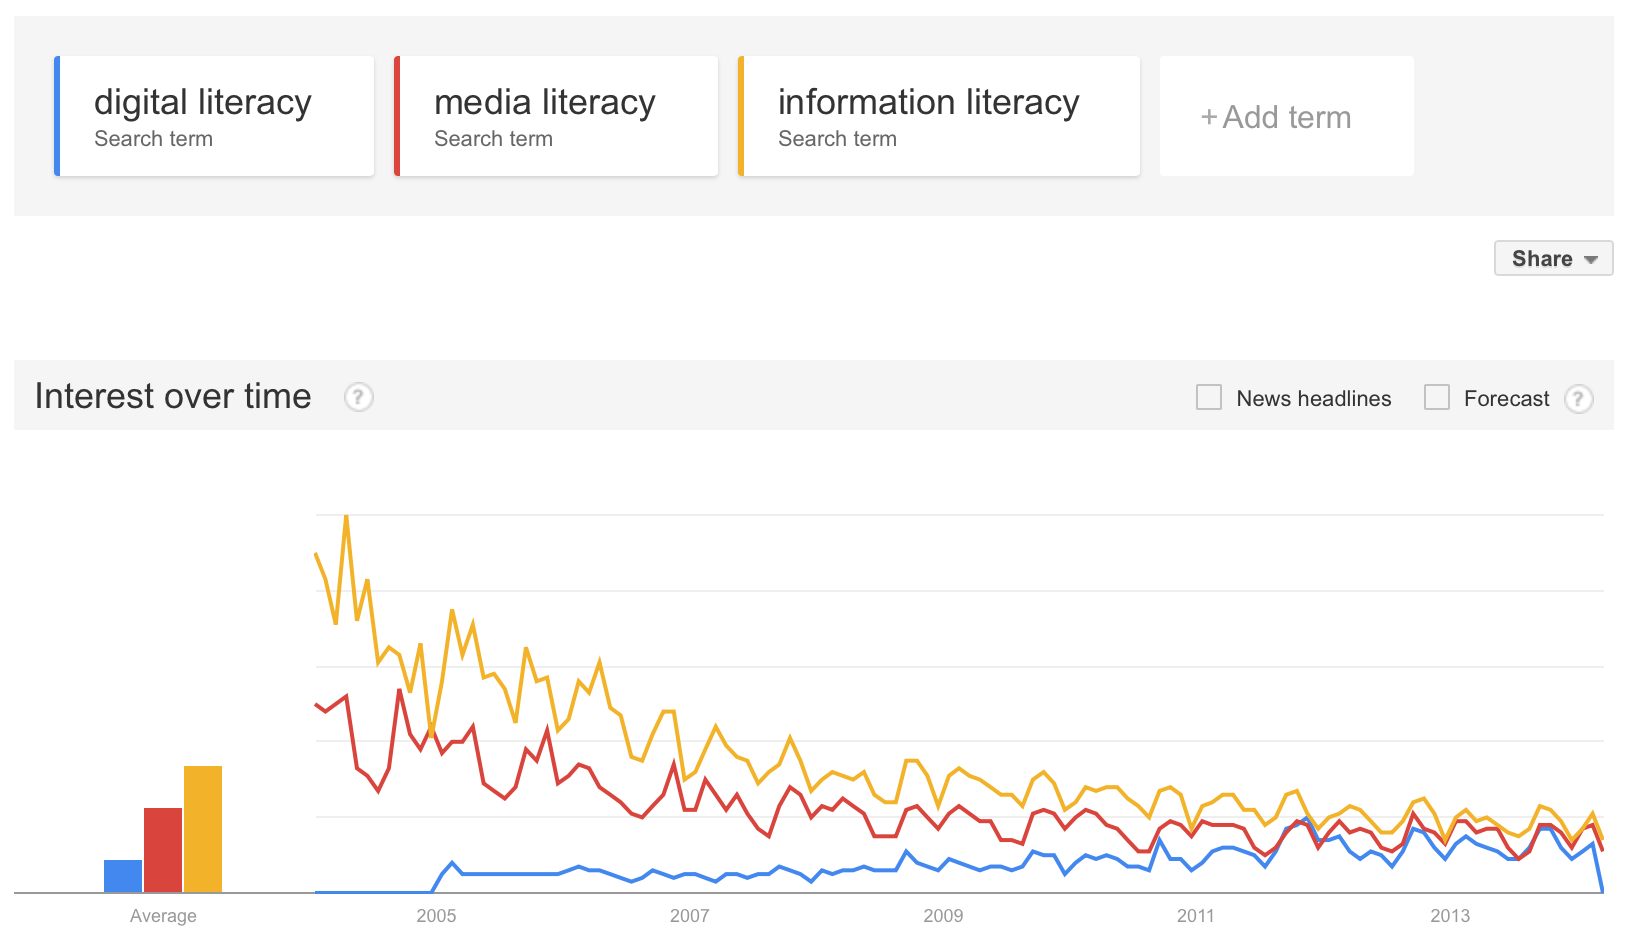Click the help icon next to Forecast

tap(1578, 399)
